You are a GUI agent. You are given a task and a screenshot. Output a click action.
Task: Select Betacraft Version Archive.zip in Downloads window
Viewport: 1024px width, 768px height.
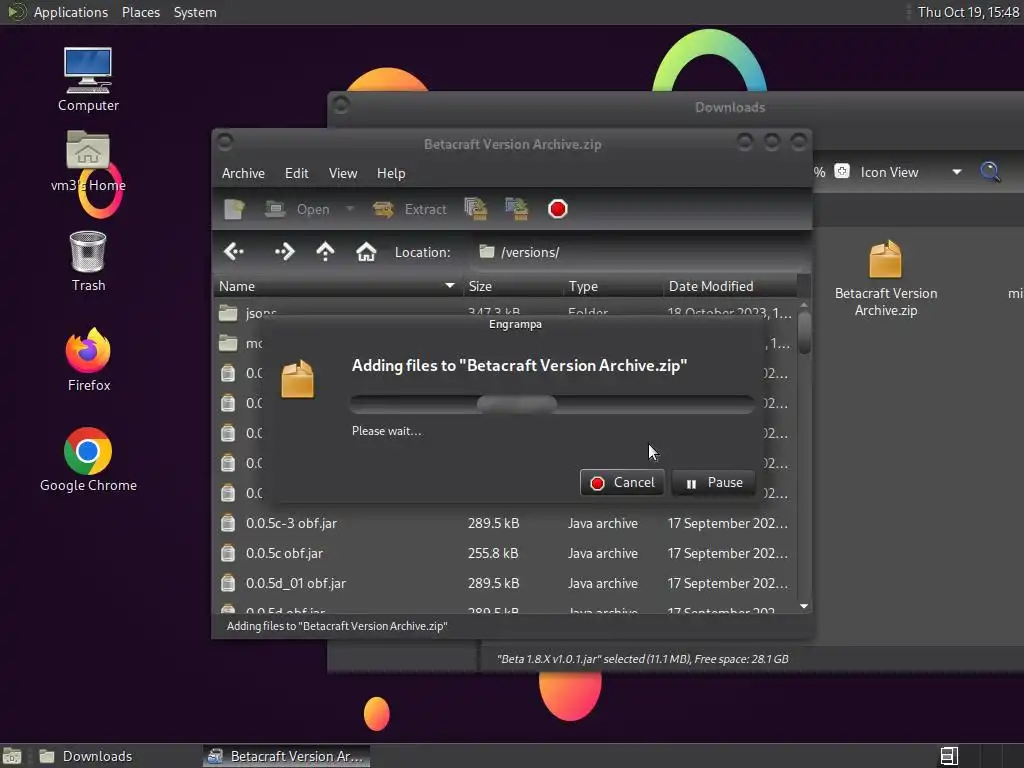click(886, 279)
